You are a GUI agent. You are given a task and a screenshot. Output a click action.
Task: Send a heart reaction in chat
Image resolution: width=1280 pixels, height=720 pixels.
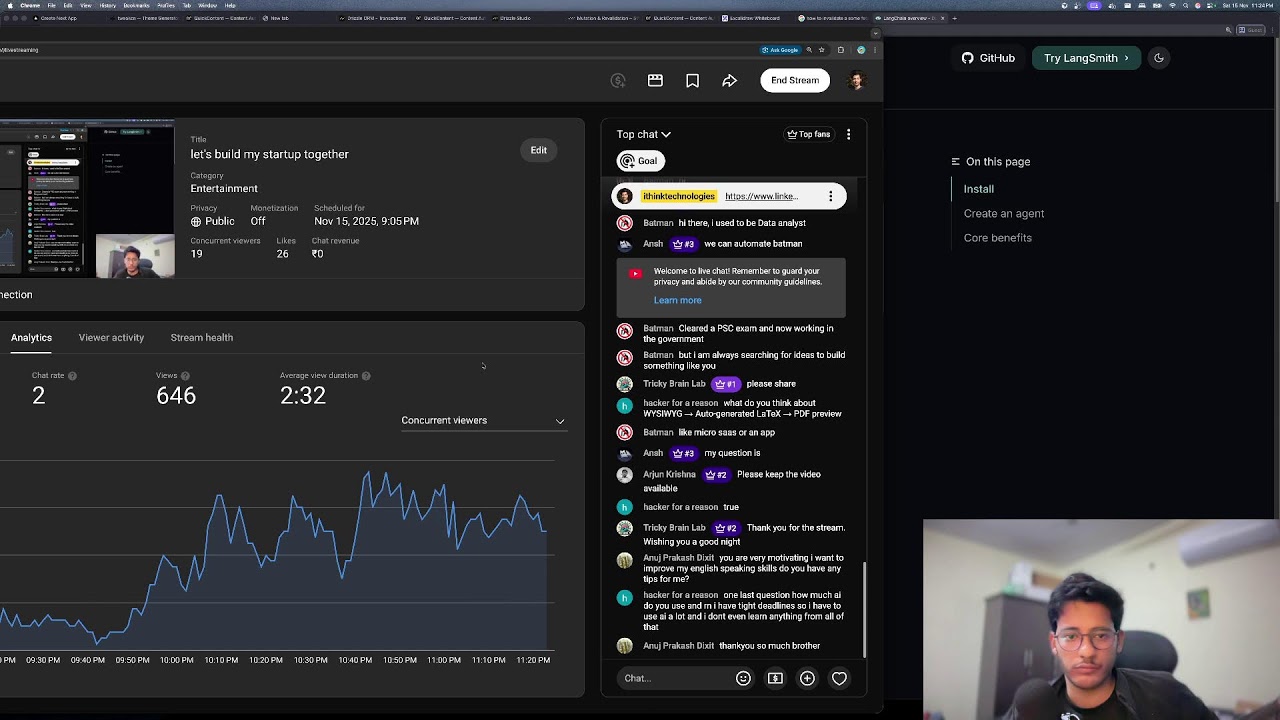pyautogui.click(x=839, y=678)
